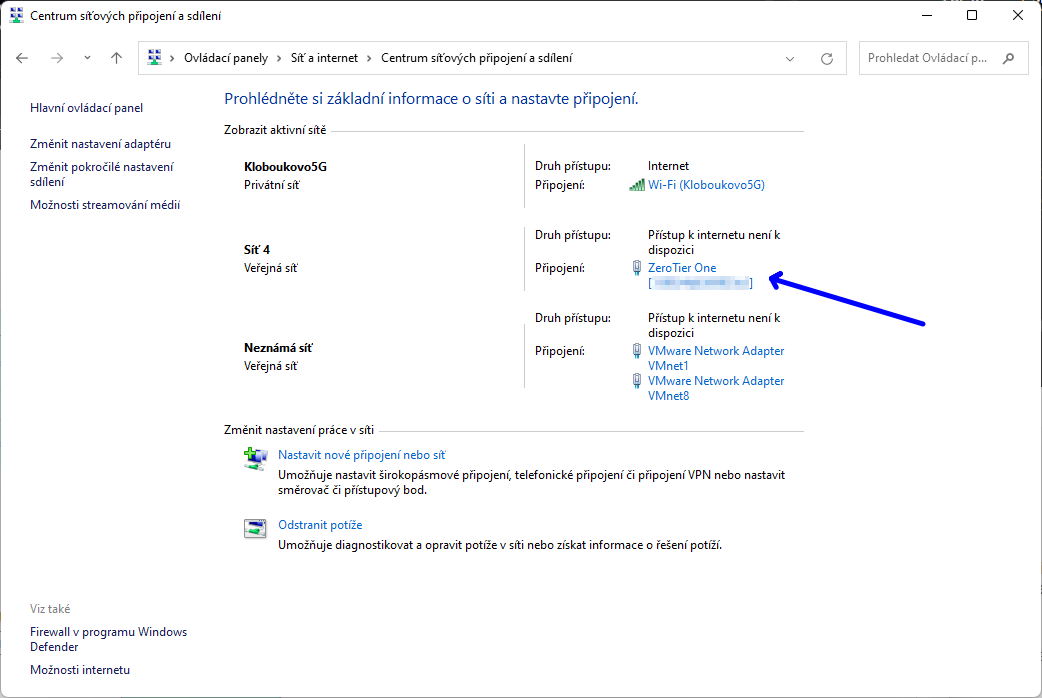Click the page heading Prohlédněte si základní informace
Viewport: 1042px width, 698px height.
pos(431,98)
